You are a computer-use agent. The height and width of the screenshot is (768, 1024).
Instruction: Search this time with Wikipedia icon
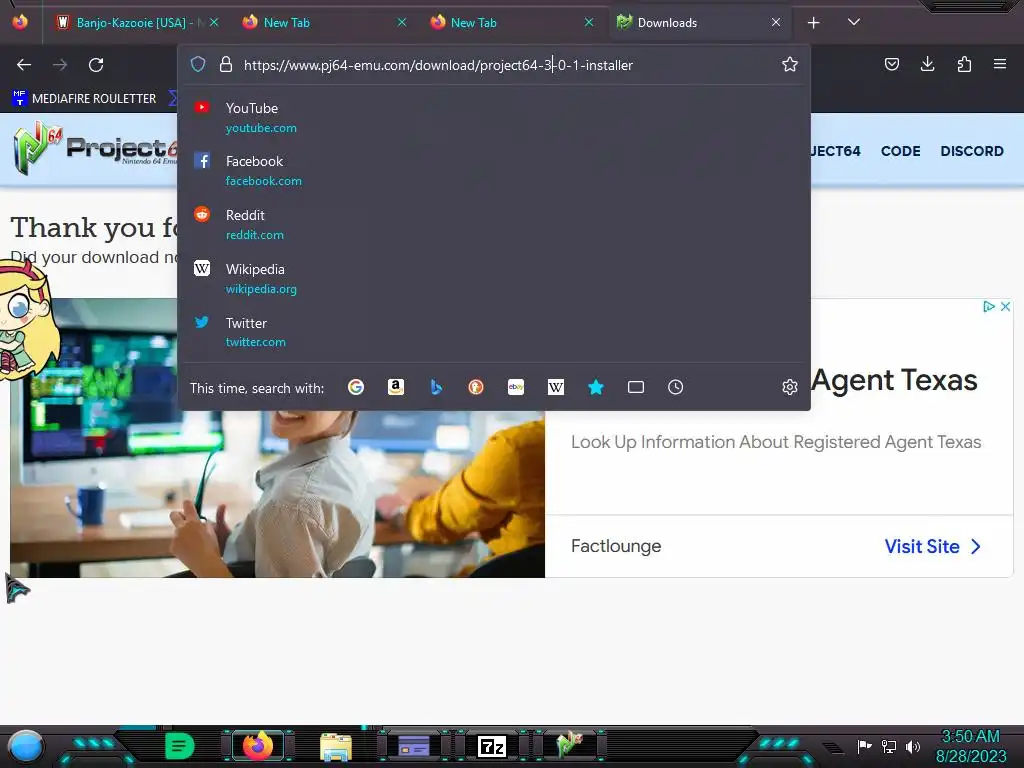556,387
